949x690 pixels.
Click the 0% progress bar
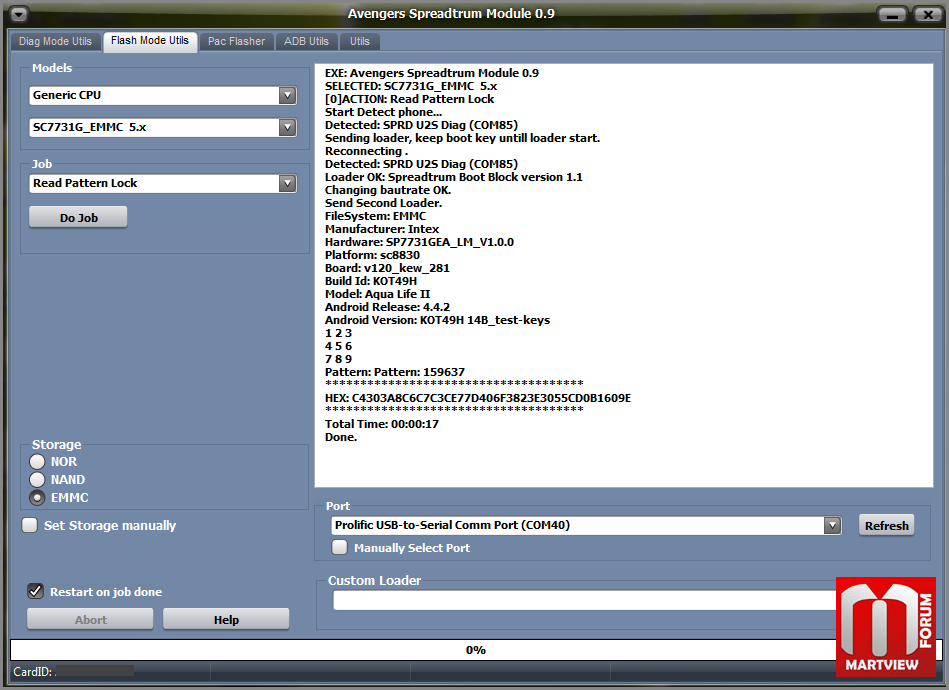(476, 650)
